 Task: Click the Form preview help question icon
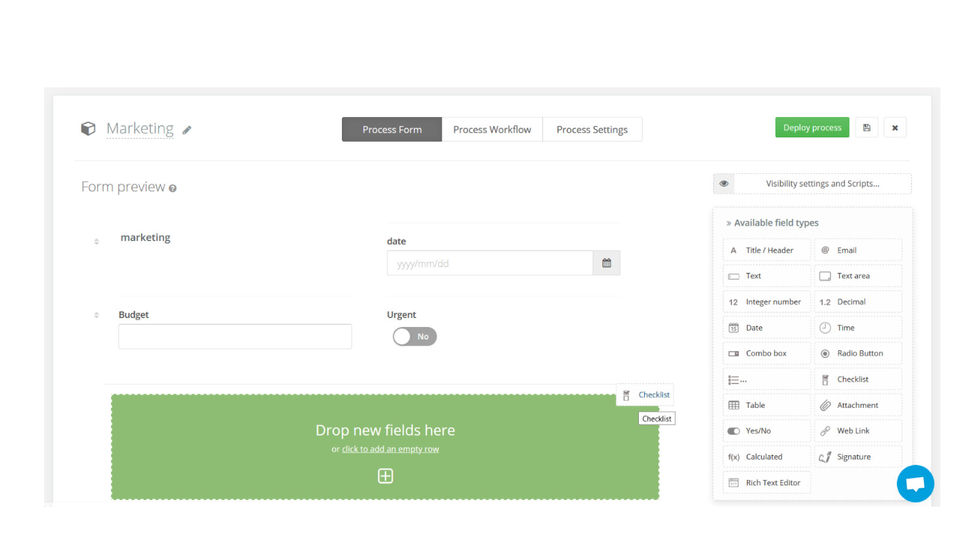(173, 189)
